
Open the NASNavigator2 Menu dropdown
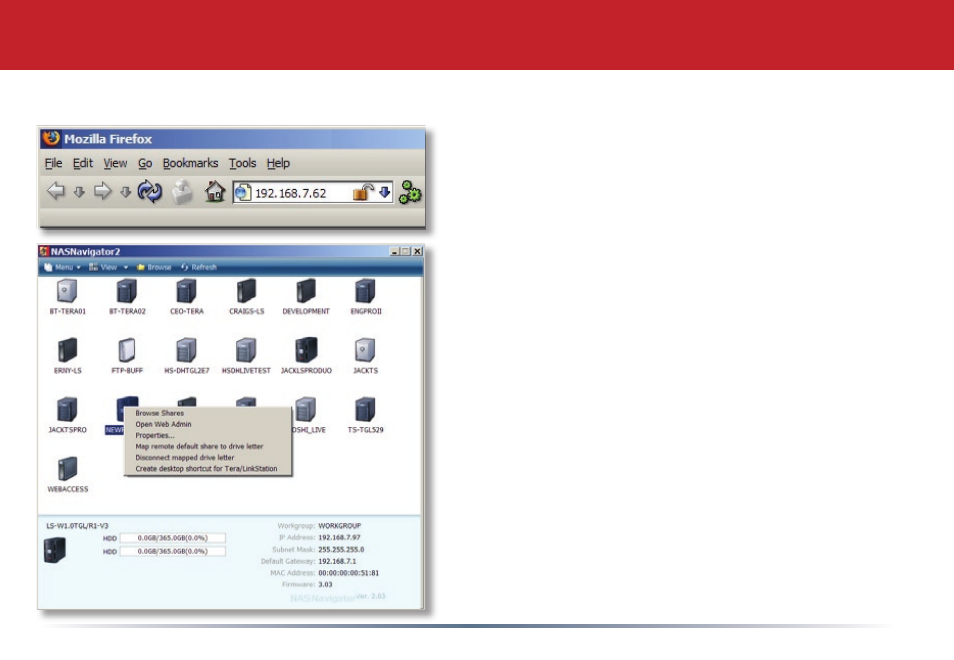pyautogui.click(x=63, y=267)
